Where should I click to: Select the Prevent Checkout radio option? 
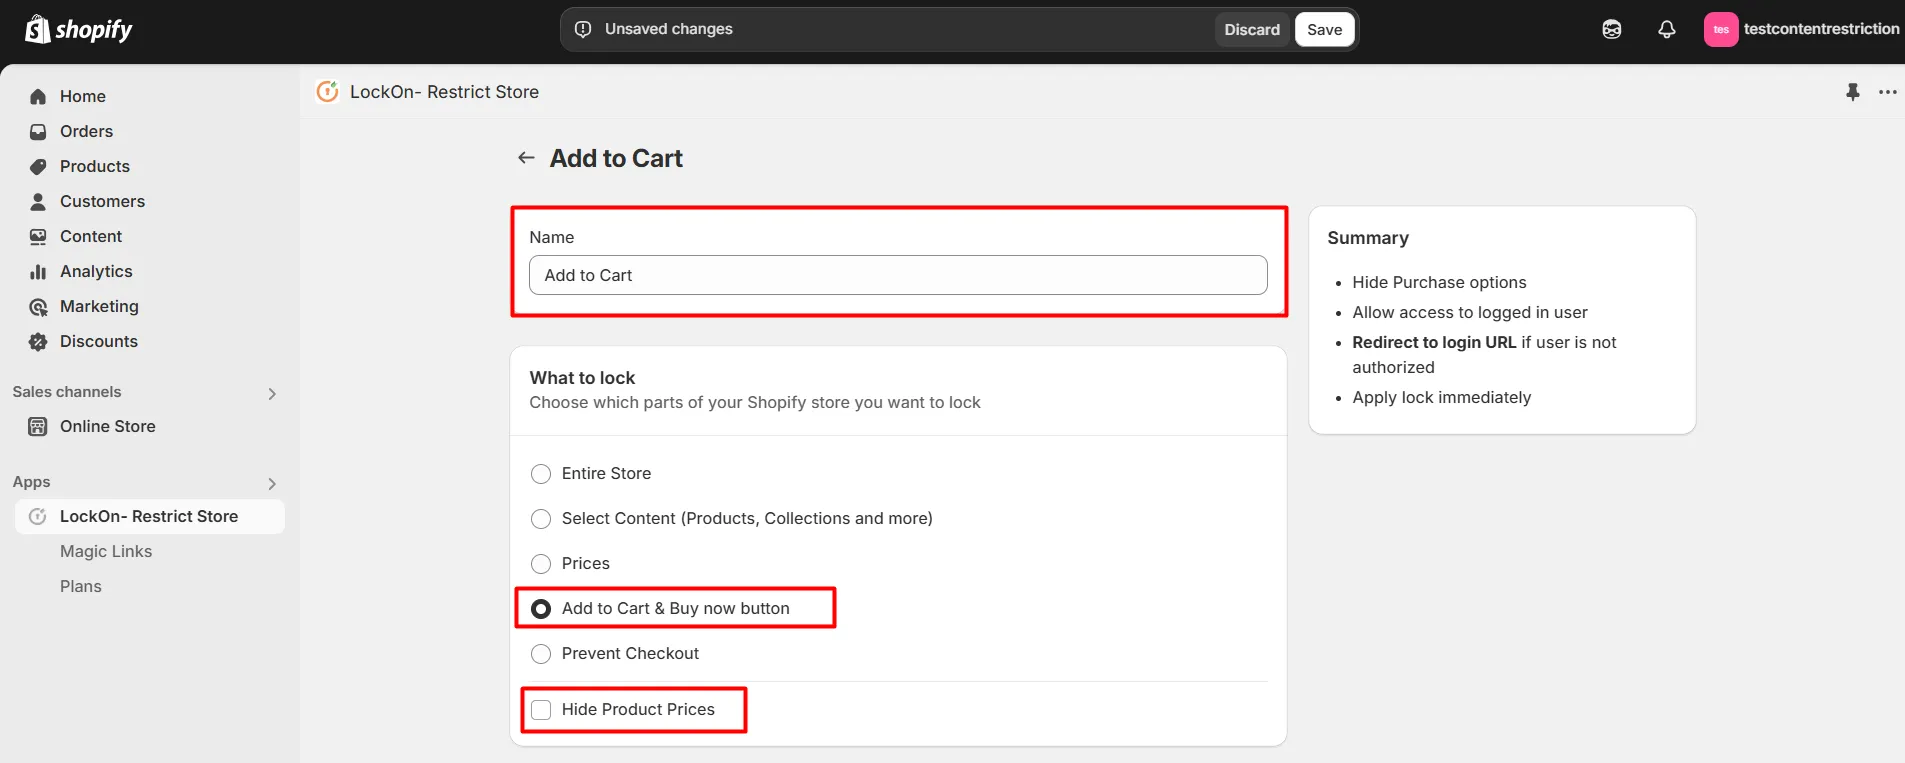[541, 653]
